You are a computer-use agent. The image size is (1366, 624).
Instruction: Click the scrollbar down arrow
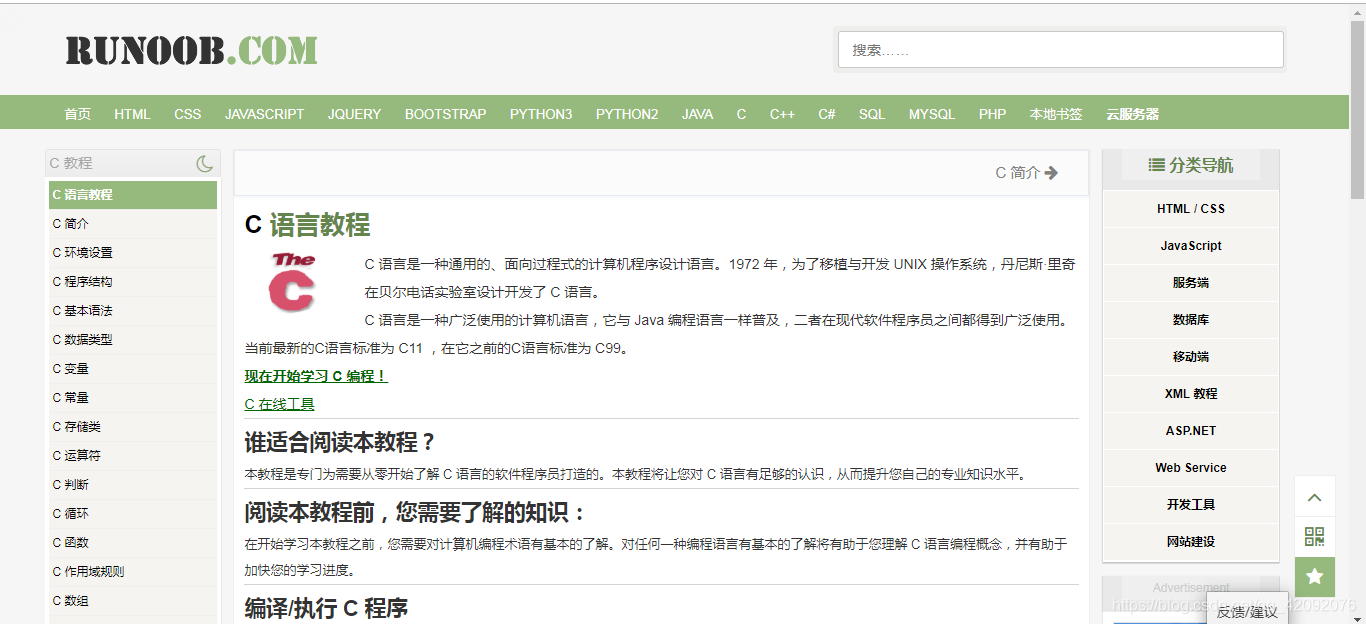(x=1359, y=617)
